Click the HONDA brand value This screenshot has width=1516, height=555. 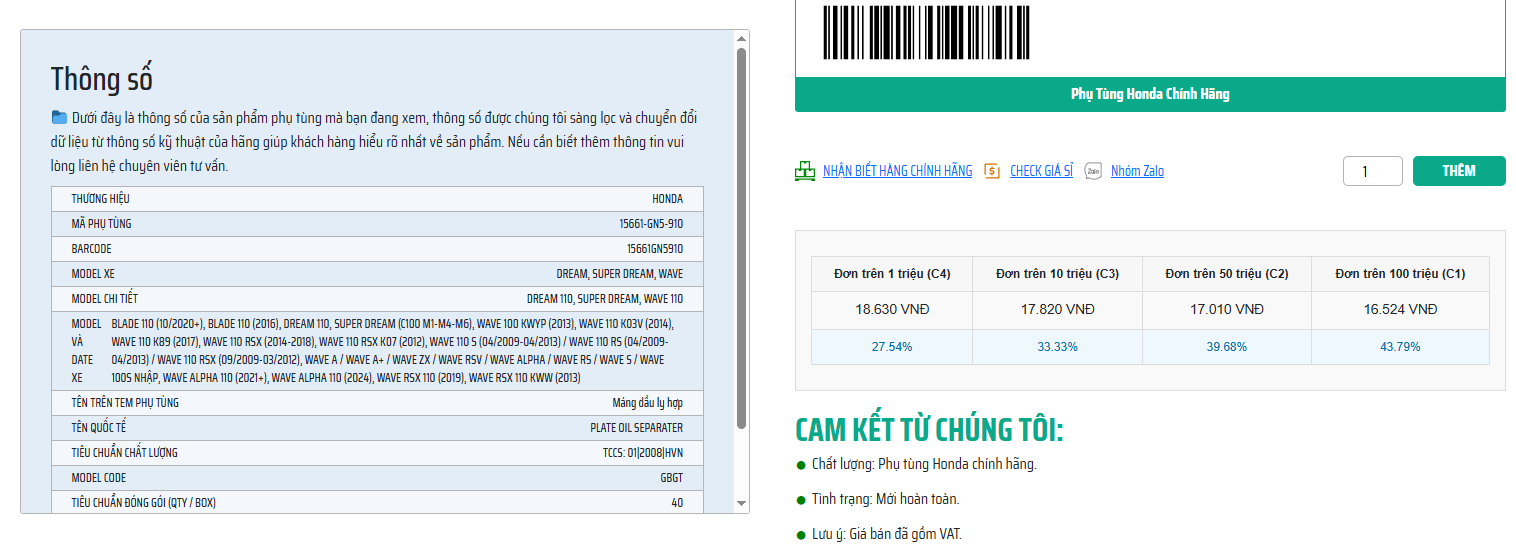click(667, 199)
